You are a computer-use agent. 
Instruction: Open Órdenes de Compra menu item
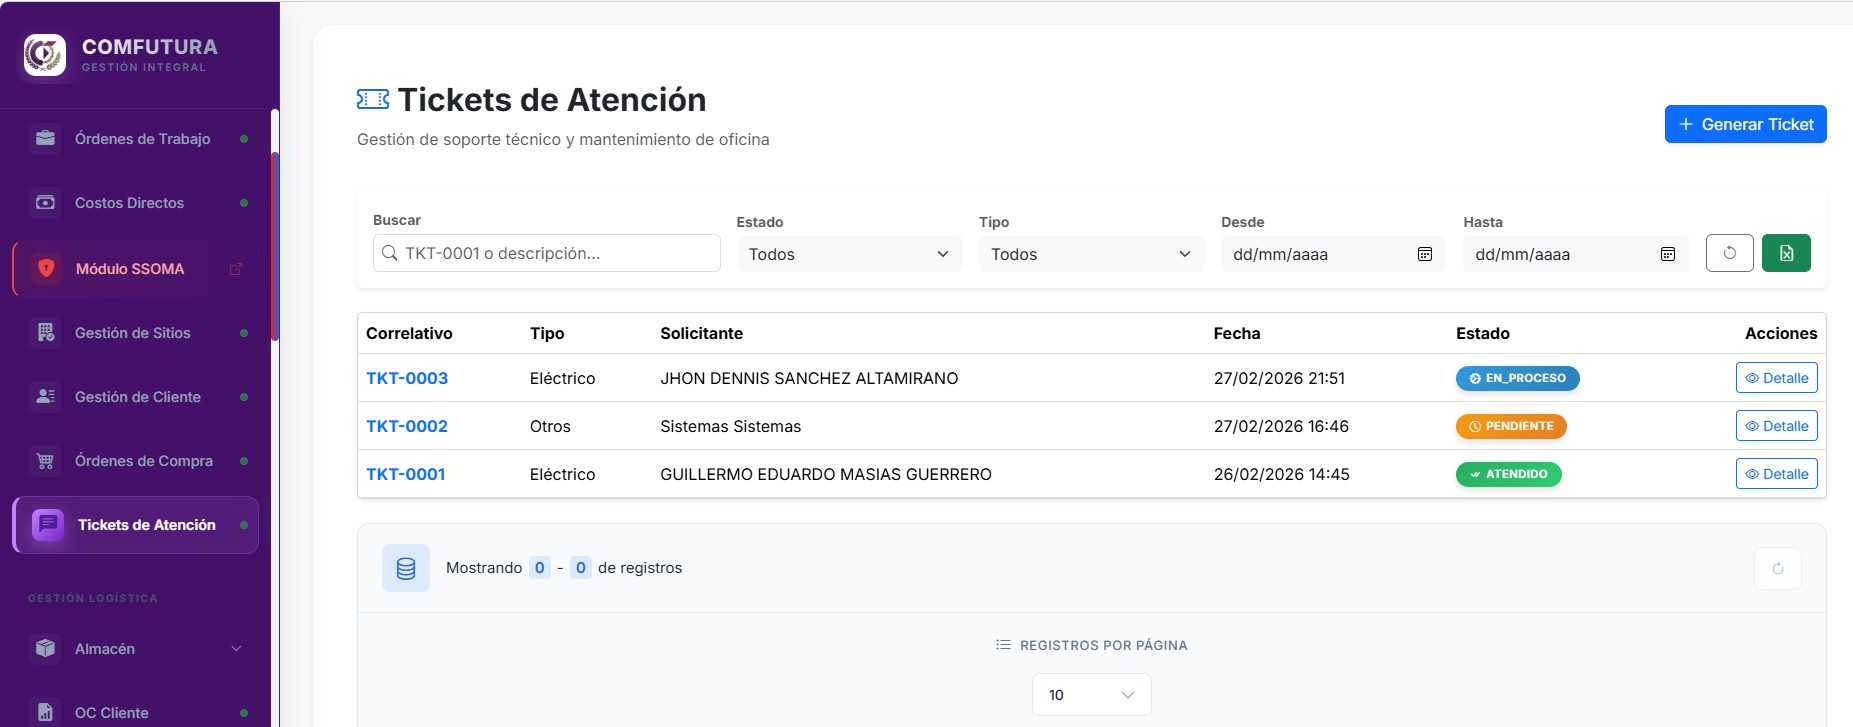point(136,461)
